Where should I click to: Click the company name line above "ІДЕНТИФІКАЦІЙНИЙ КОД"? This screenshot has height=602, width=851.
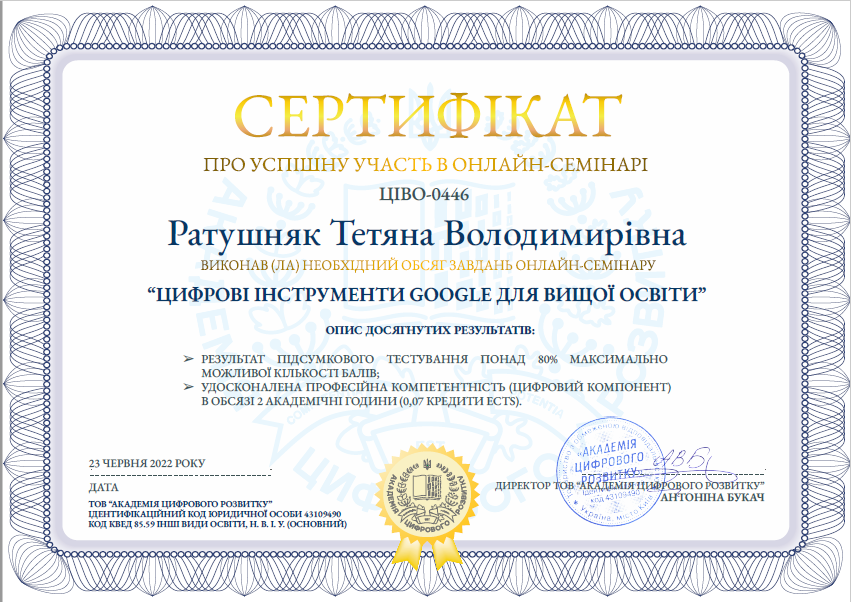click(x=181, y=504)
